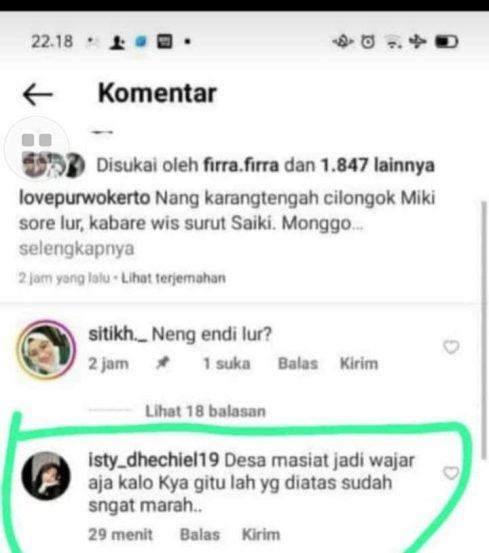
Task: Open isty_dhechiel19 profile picture
Action: [x=46, y=476]
